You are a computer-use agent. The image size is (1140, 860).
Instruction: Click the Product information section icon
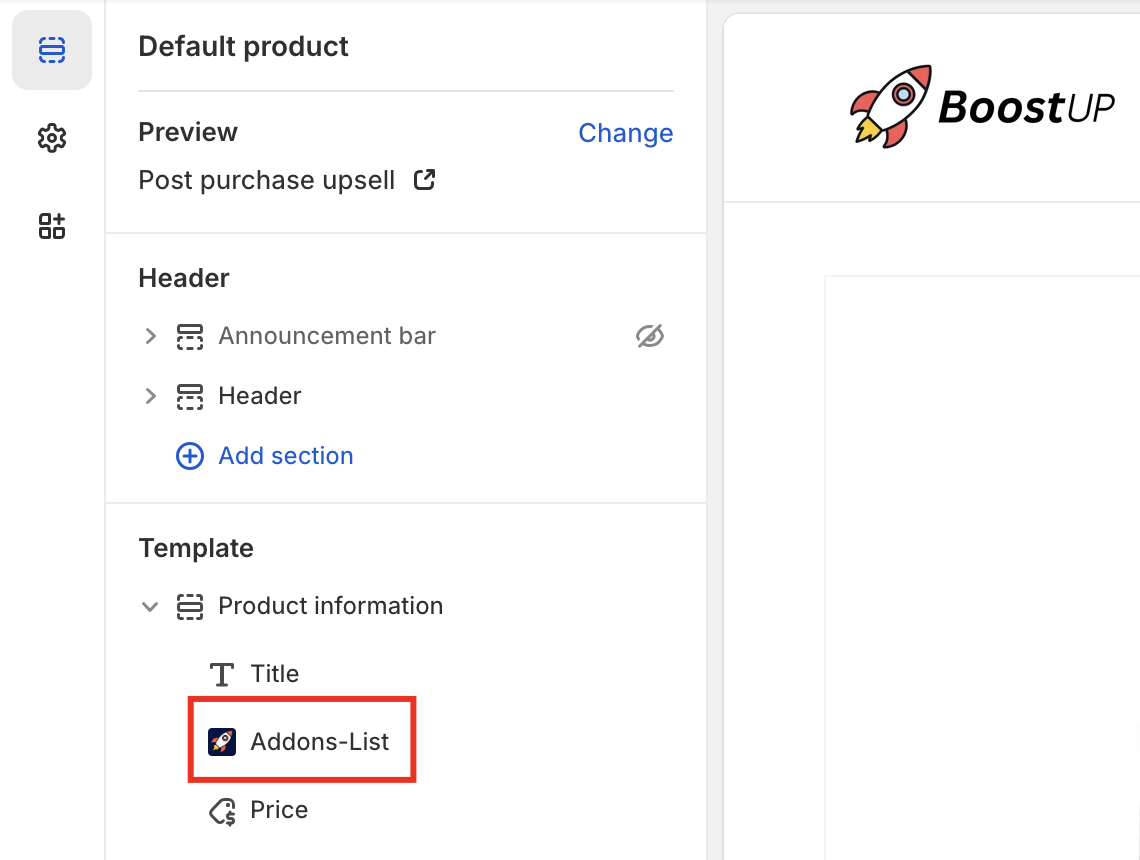[x=190, y=606]
